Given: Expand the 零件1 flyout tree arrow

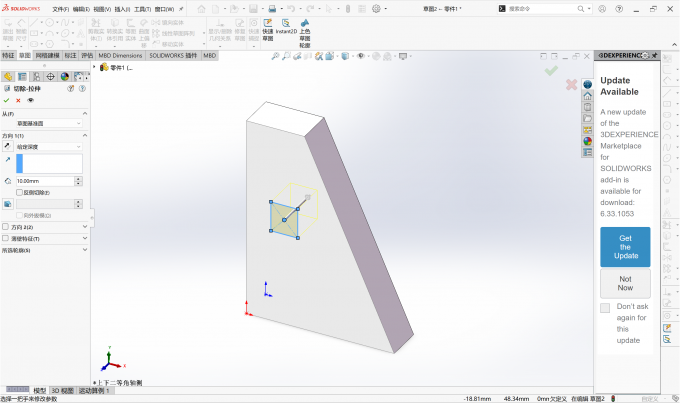Looking at the screenshot, I should click(x=94, y=67).
